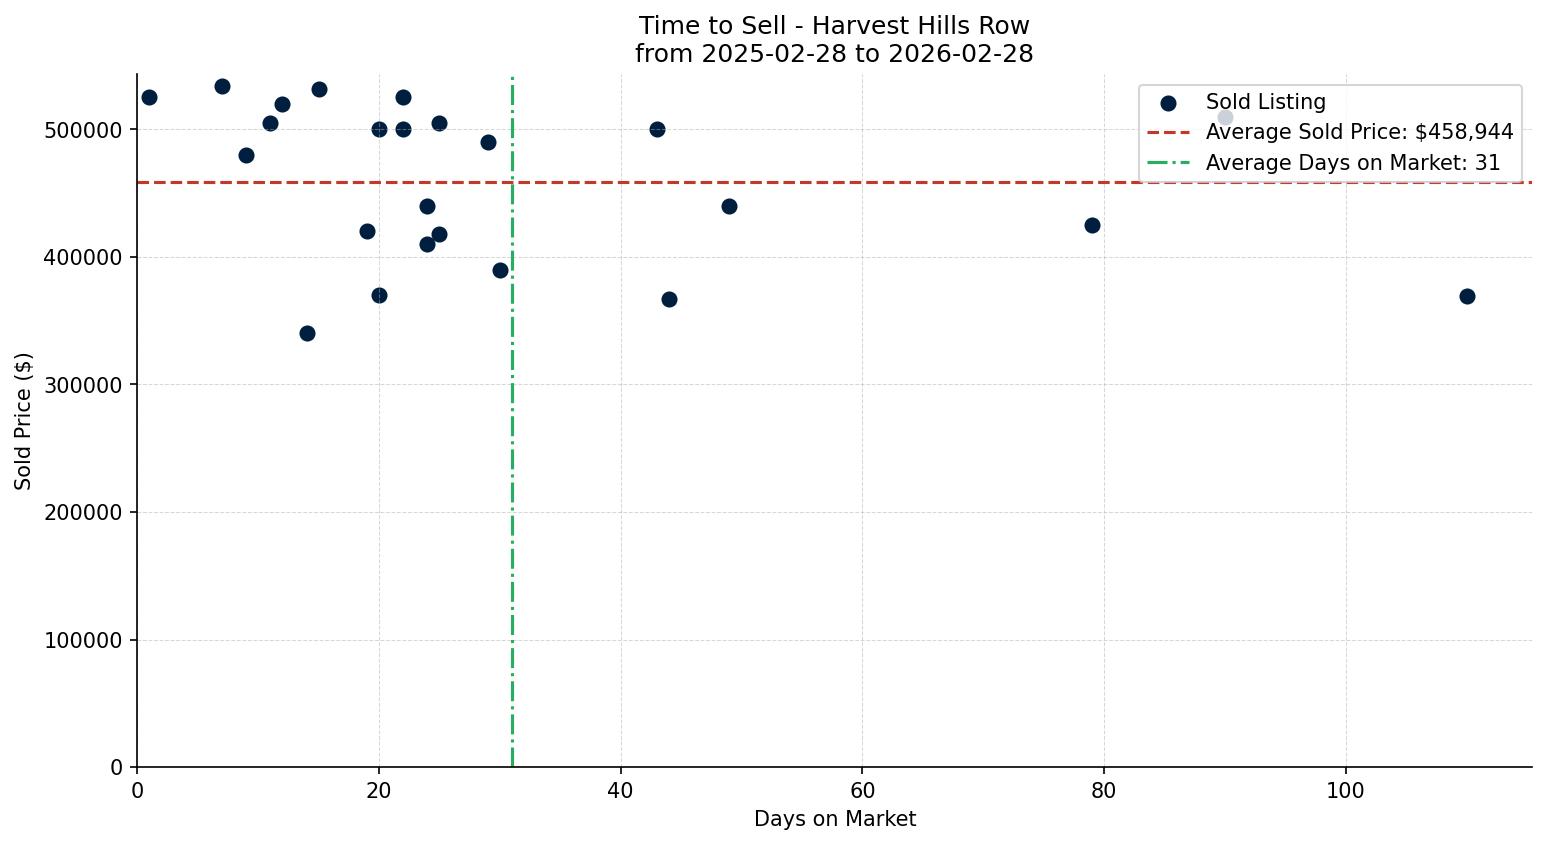
Task: Click the sold listing point at 49 days
Action: click(729, 206)
